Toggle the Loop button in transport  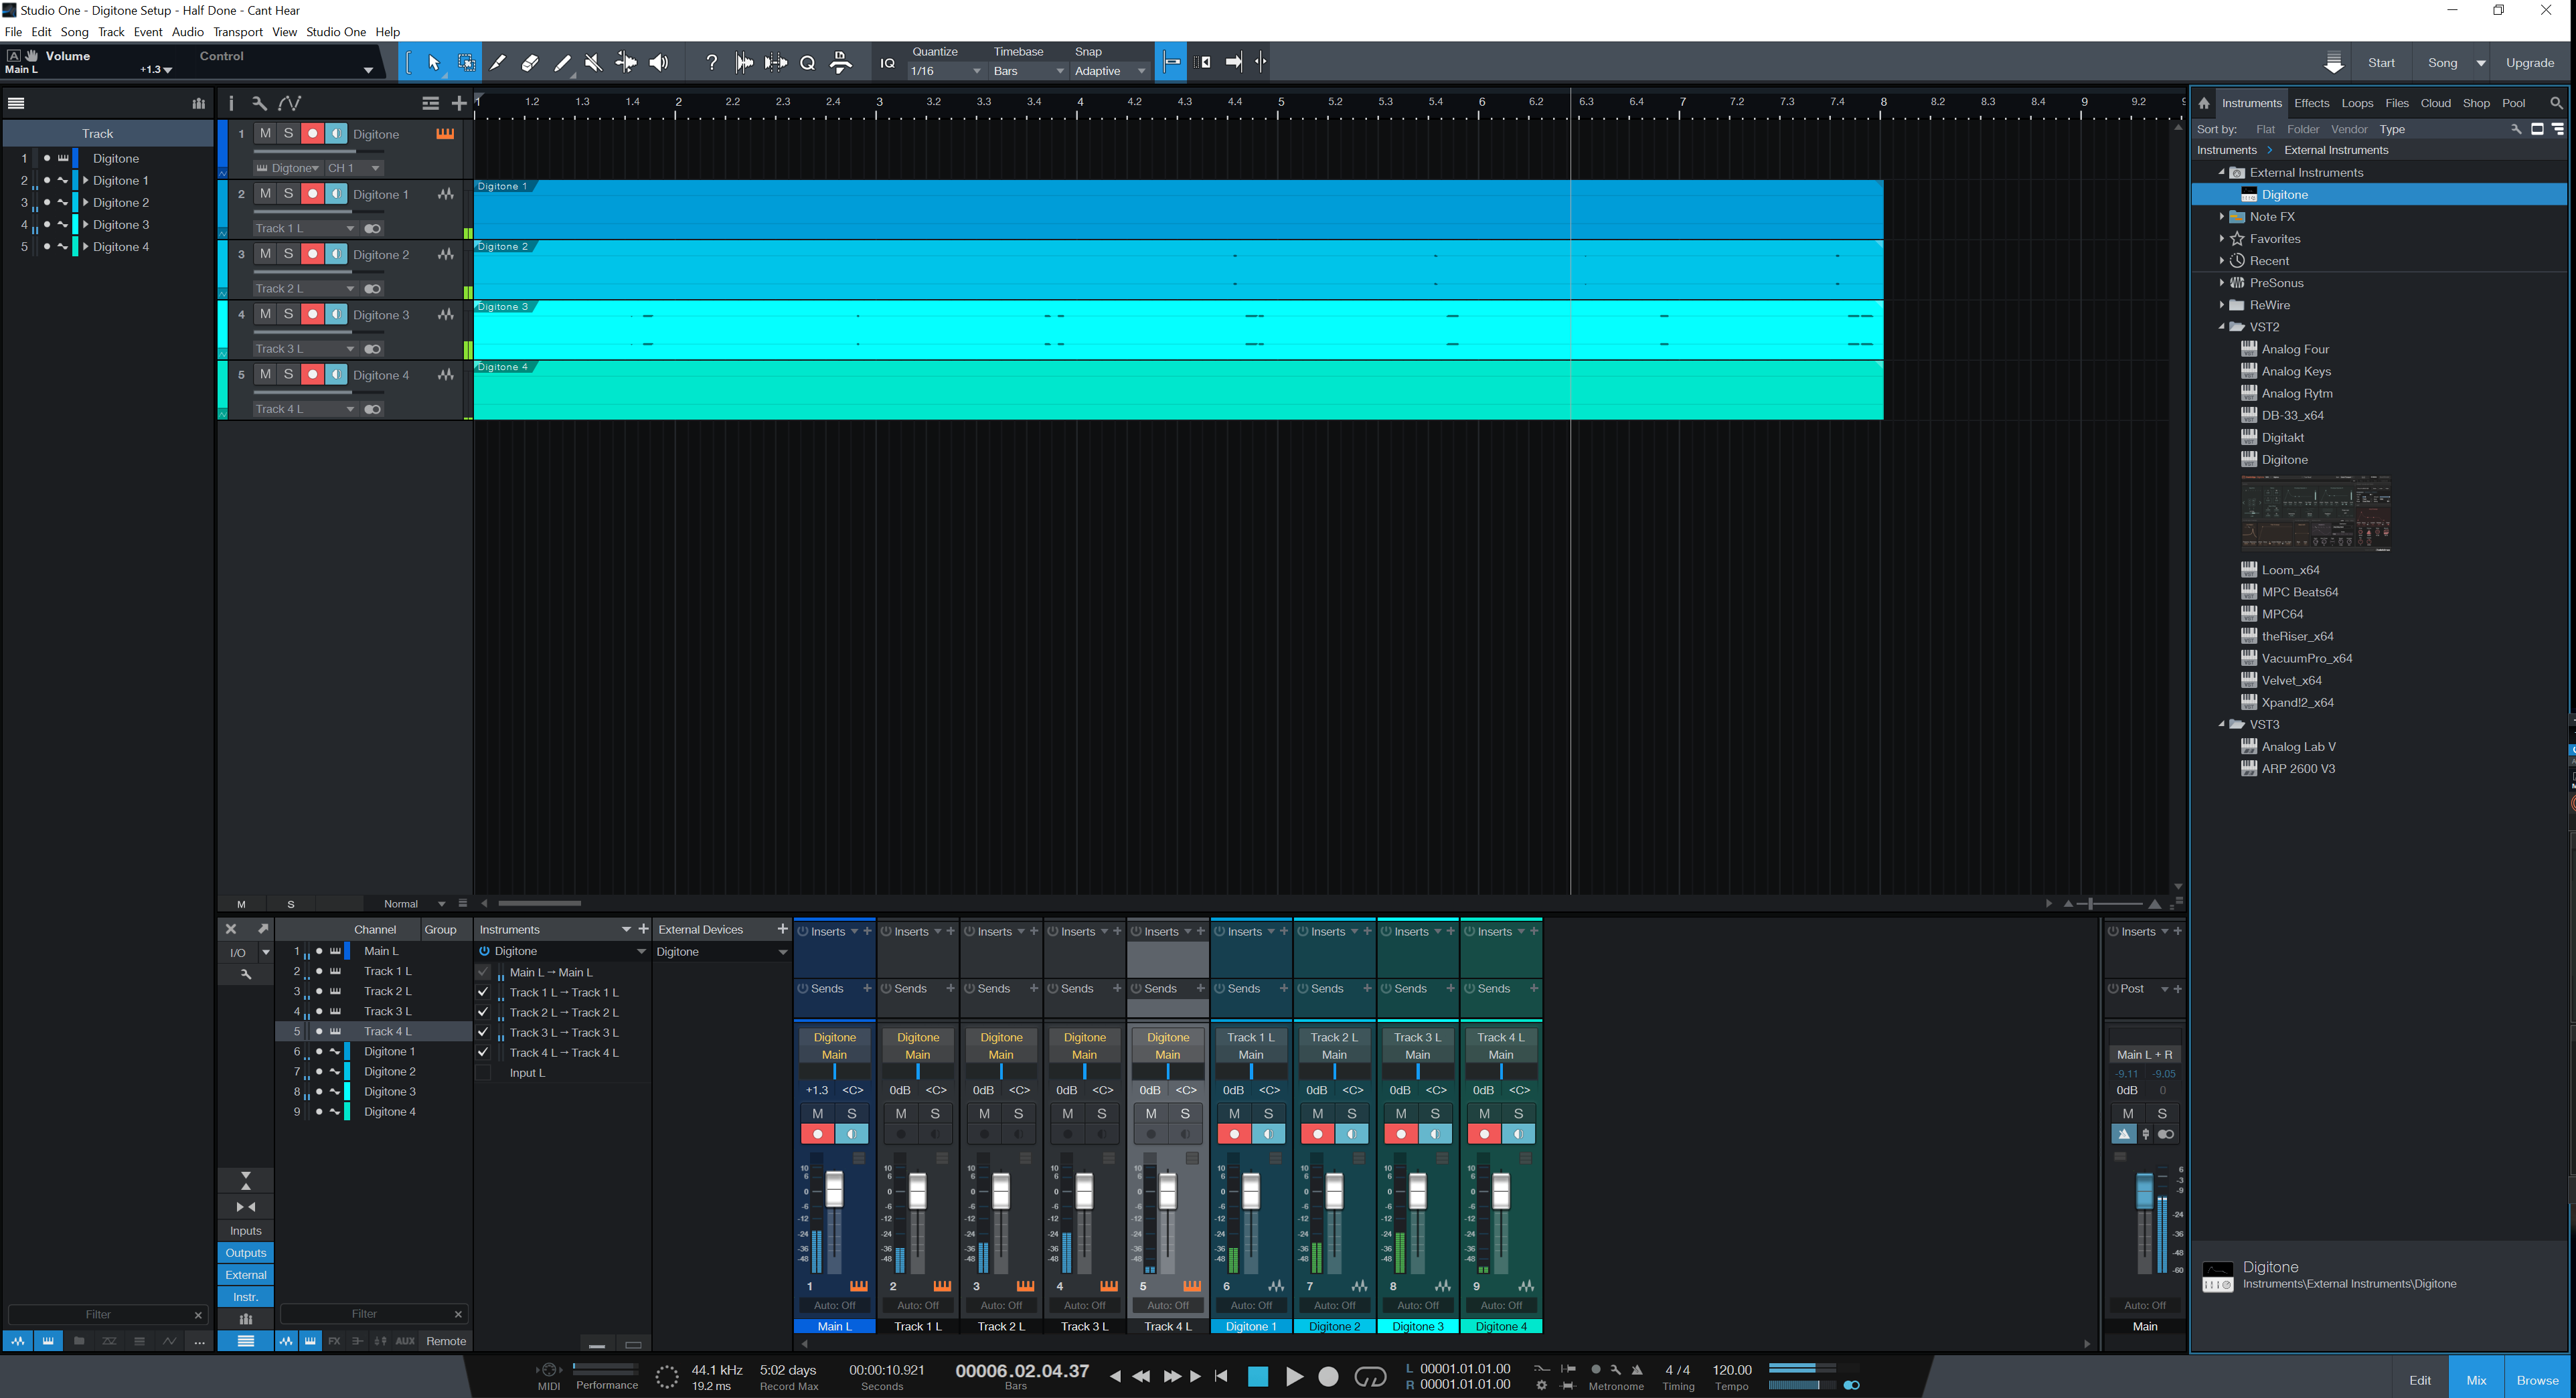point(1369,1377)
